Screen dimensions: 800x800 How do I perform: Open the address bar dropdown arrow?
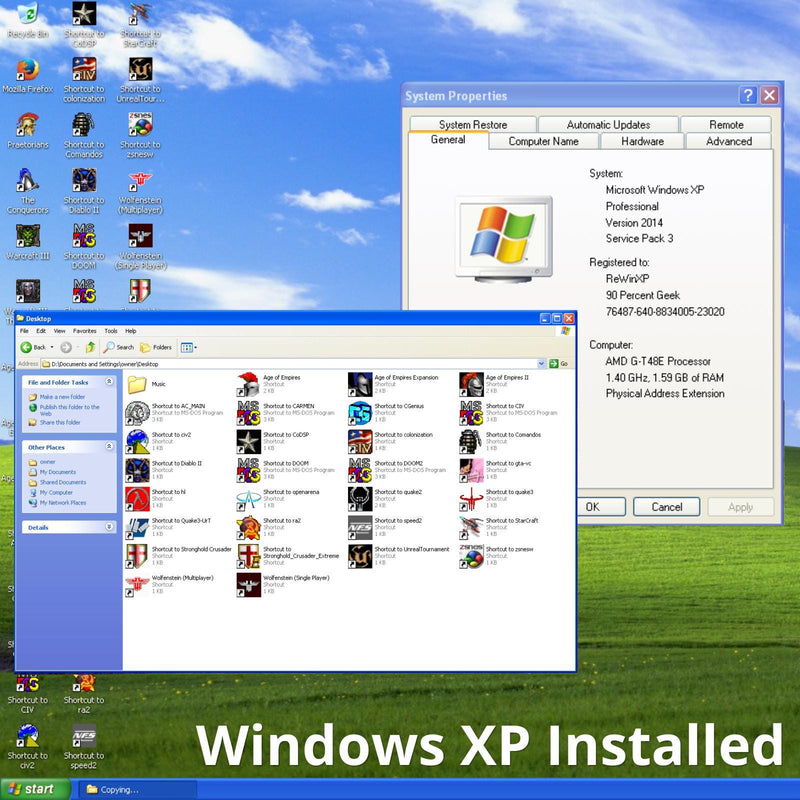click(541, 364)
